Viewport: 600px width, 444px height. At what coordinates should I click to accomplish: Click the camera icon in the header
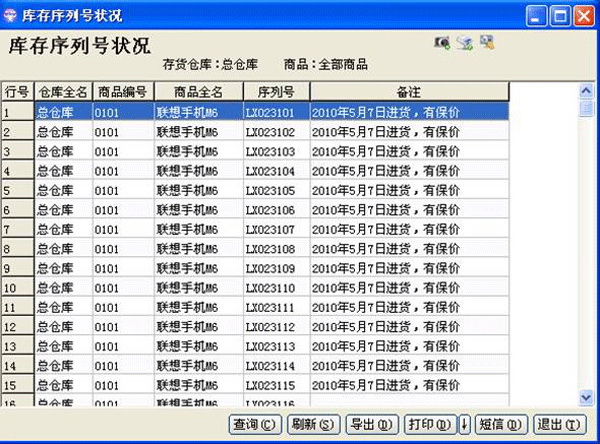tap(442, 42)
